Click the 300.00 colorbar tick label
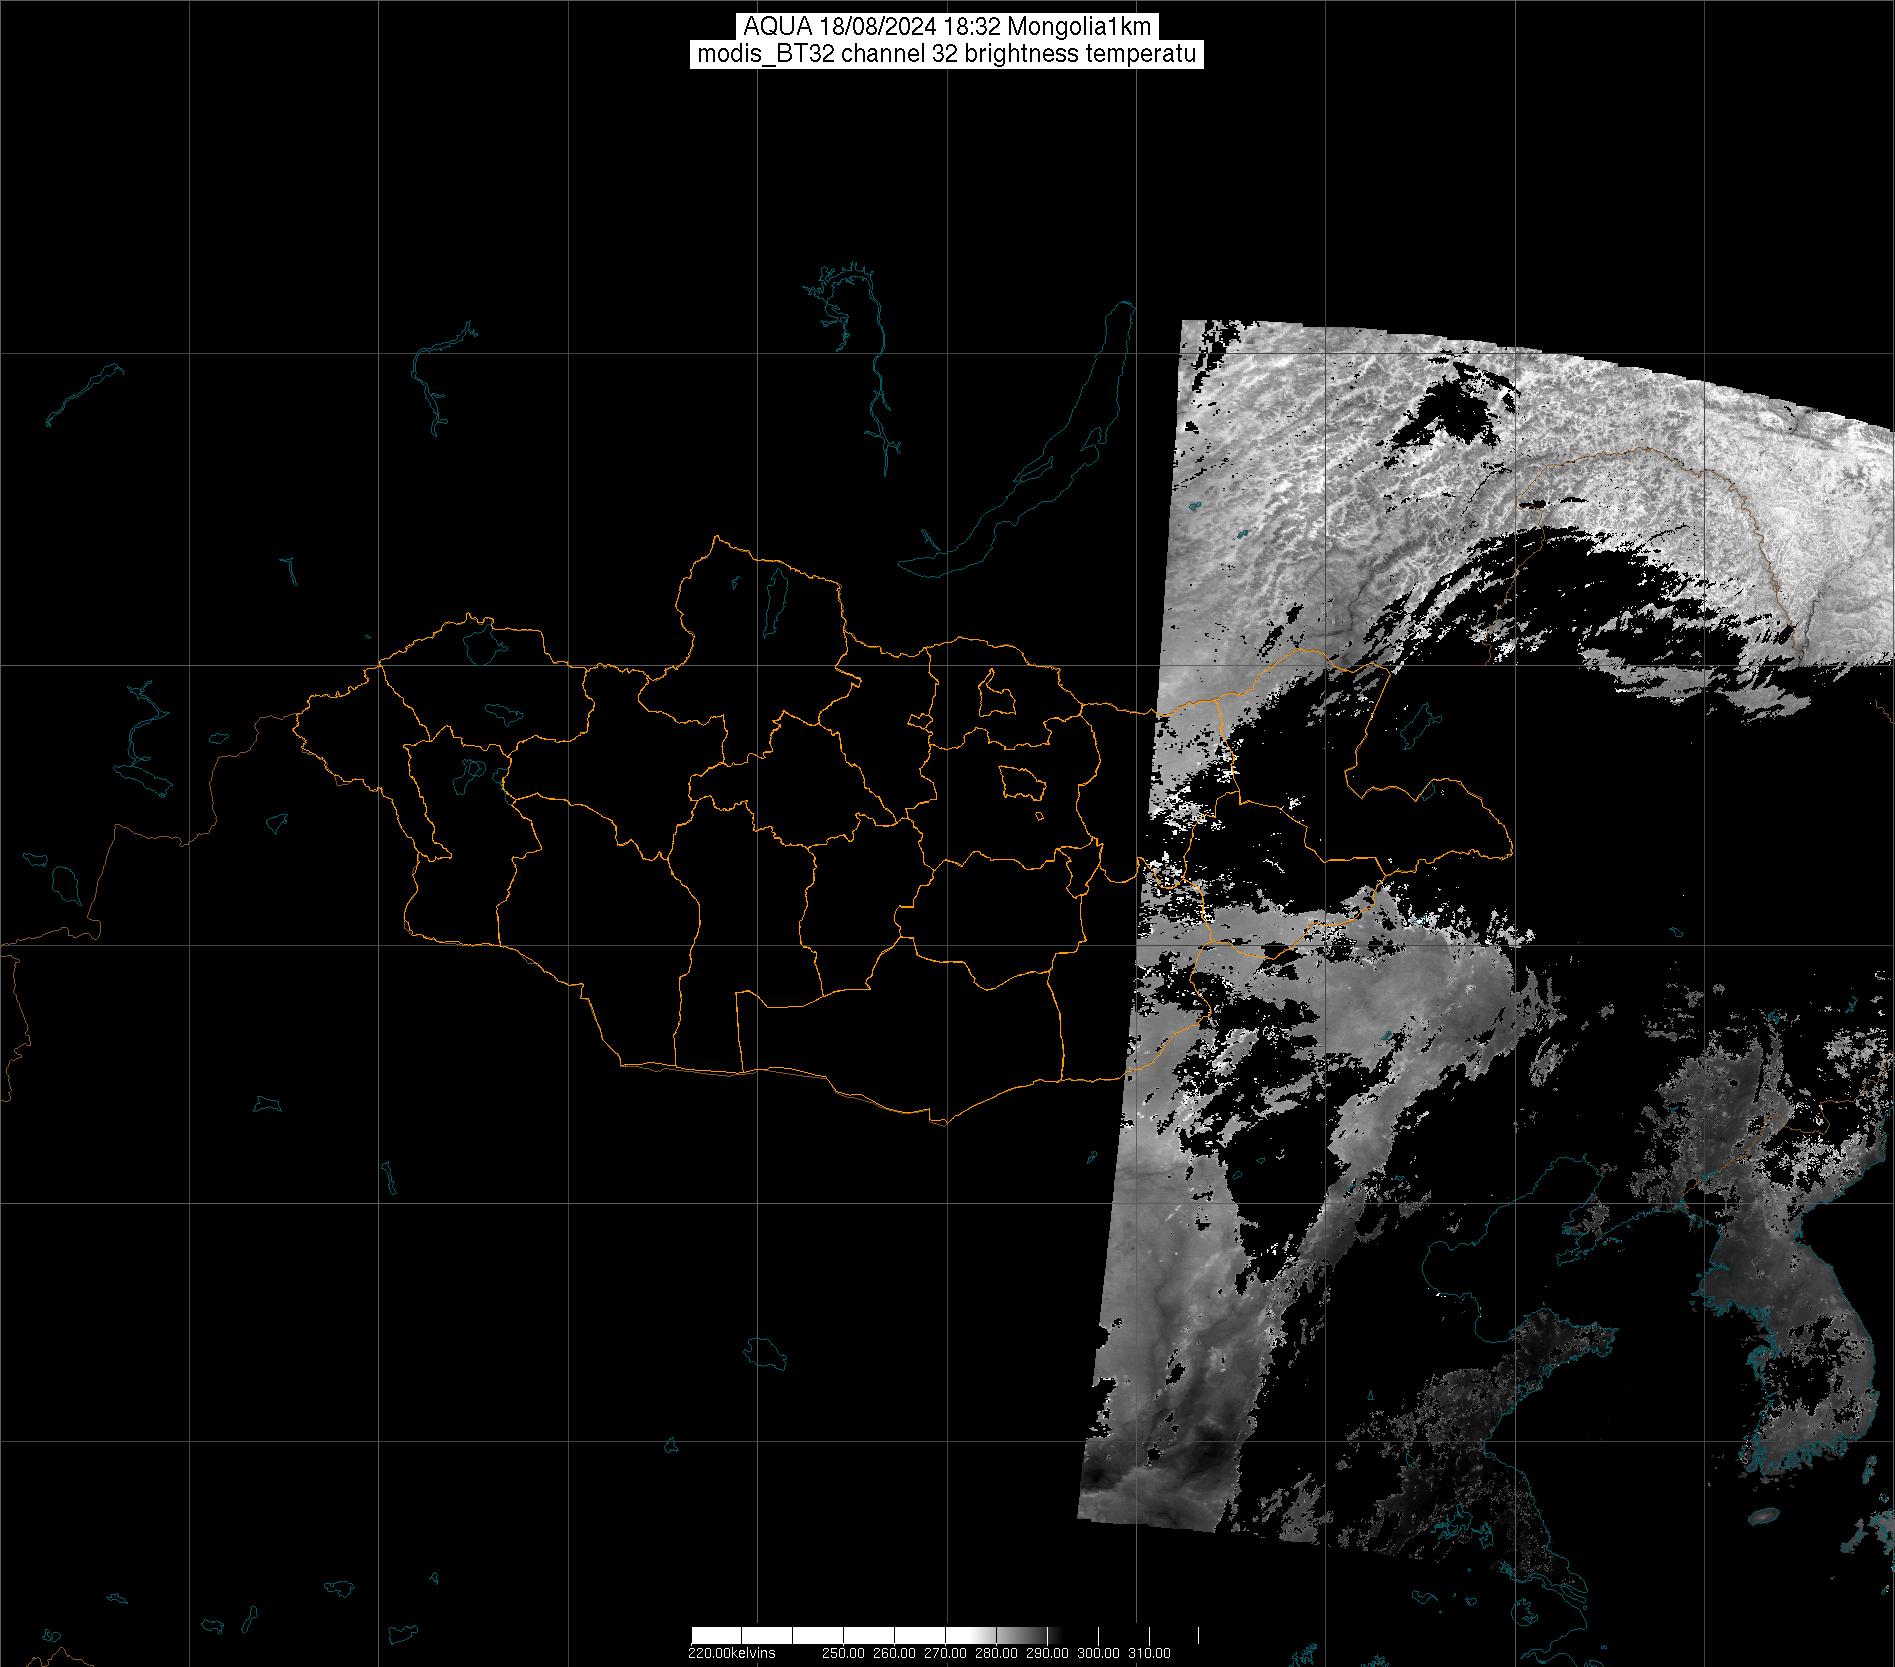 pyautogui.click(x=1100, y=1652)
